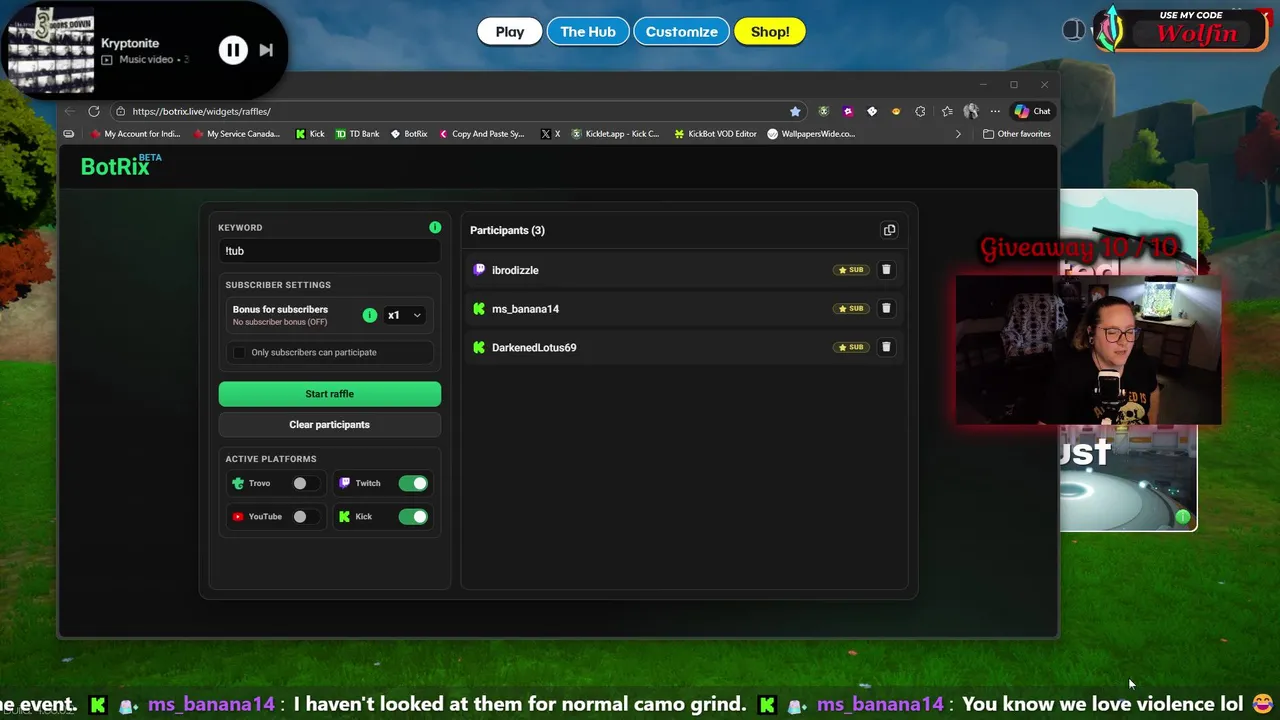
Task: Click the browser address bar URL
Action: click(x=201, y=111)
